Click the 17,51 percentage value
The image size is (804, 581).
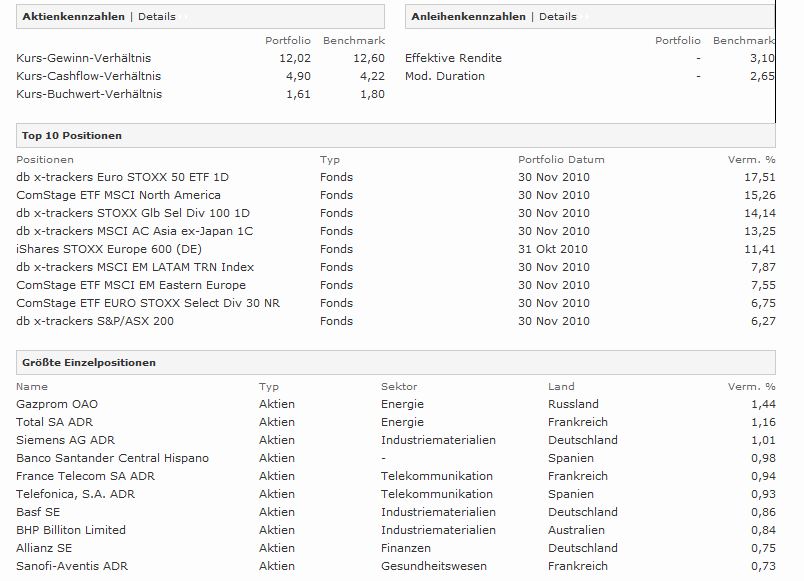760,177
